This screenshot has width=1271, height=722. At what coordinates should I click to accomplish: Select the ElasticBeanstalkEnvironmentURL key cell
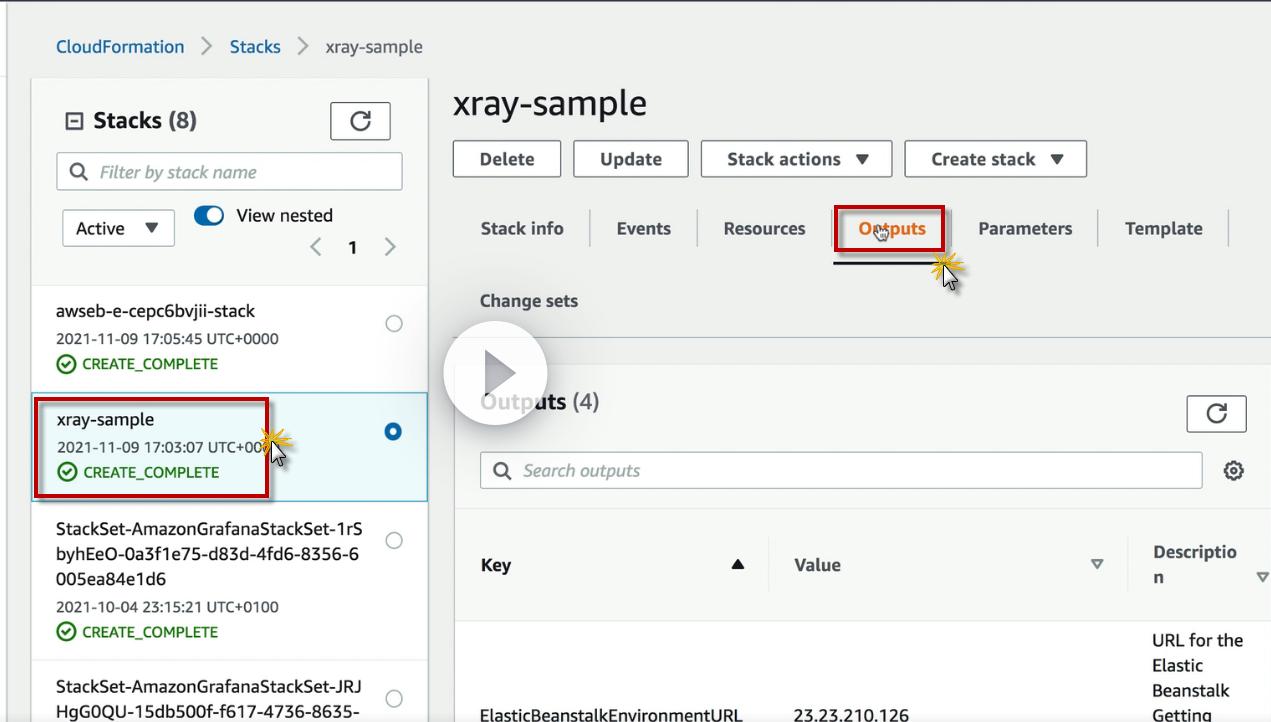click(611, 715)
